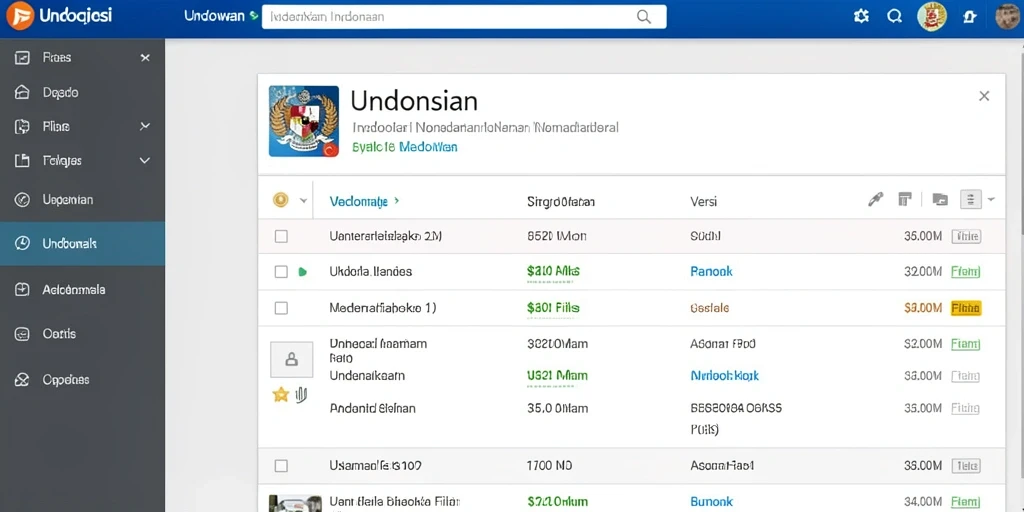Viewport: 1024px width, 512px height.
Task: Click the magnifier icon inside the search field
Action: pyautogui.click(x=644, y=17)
